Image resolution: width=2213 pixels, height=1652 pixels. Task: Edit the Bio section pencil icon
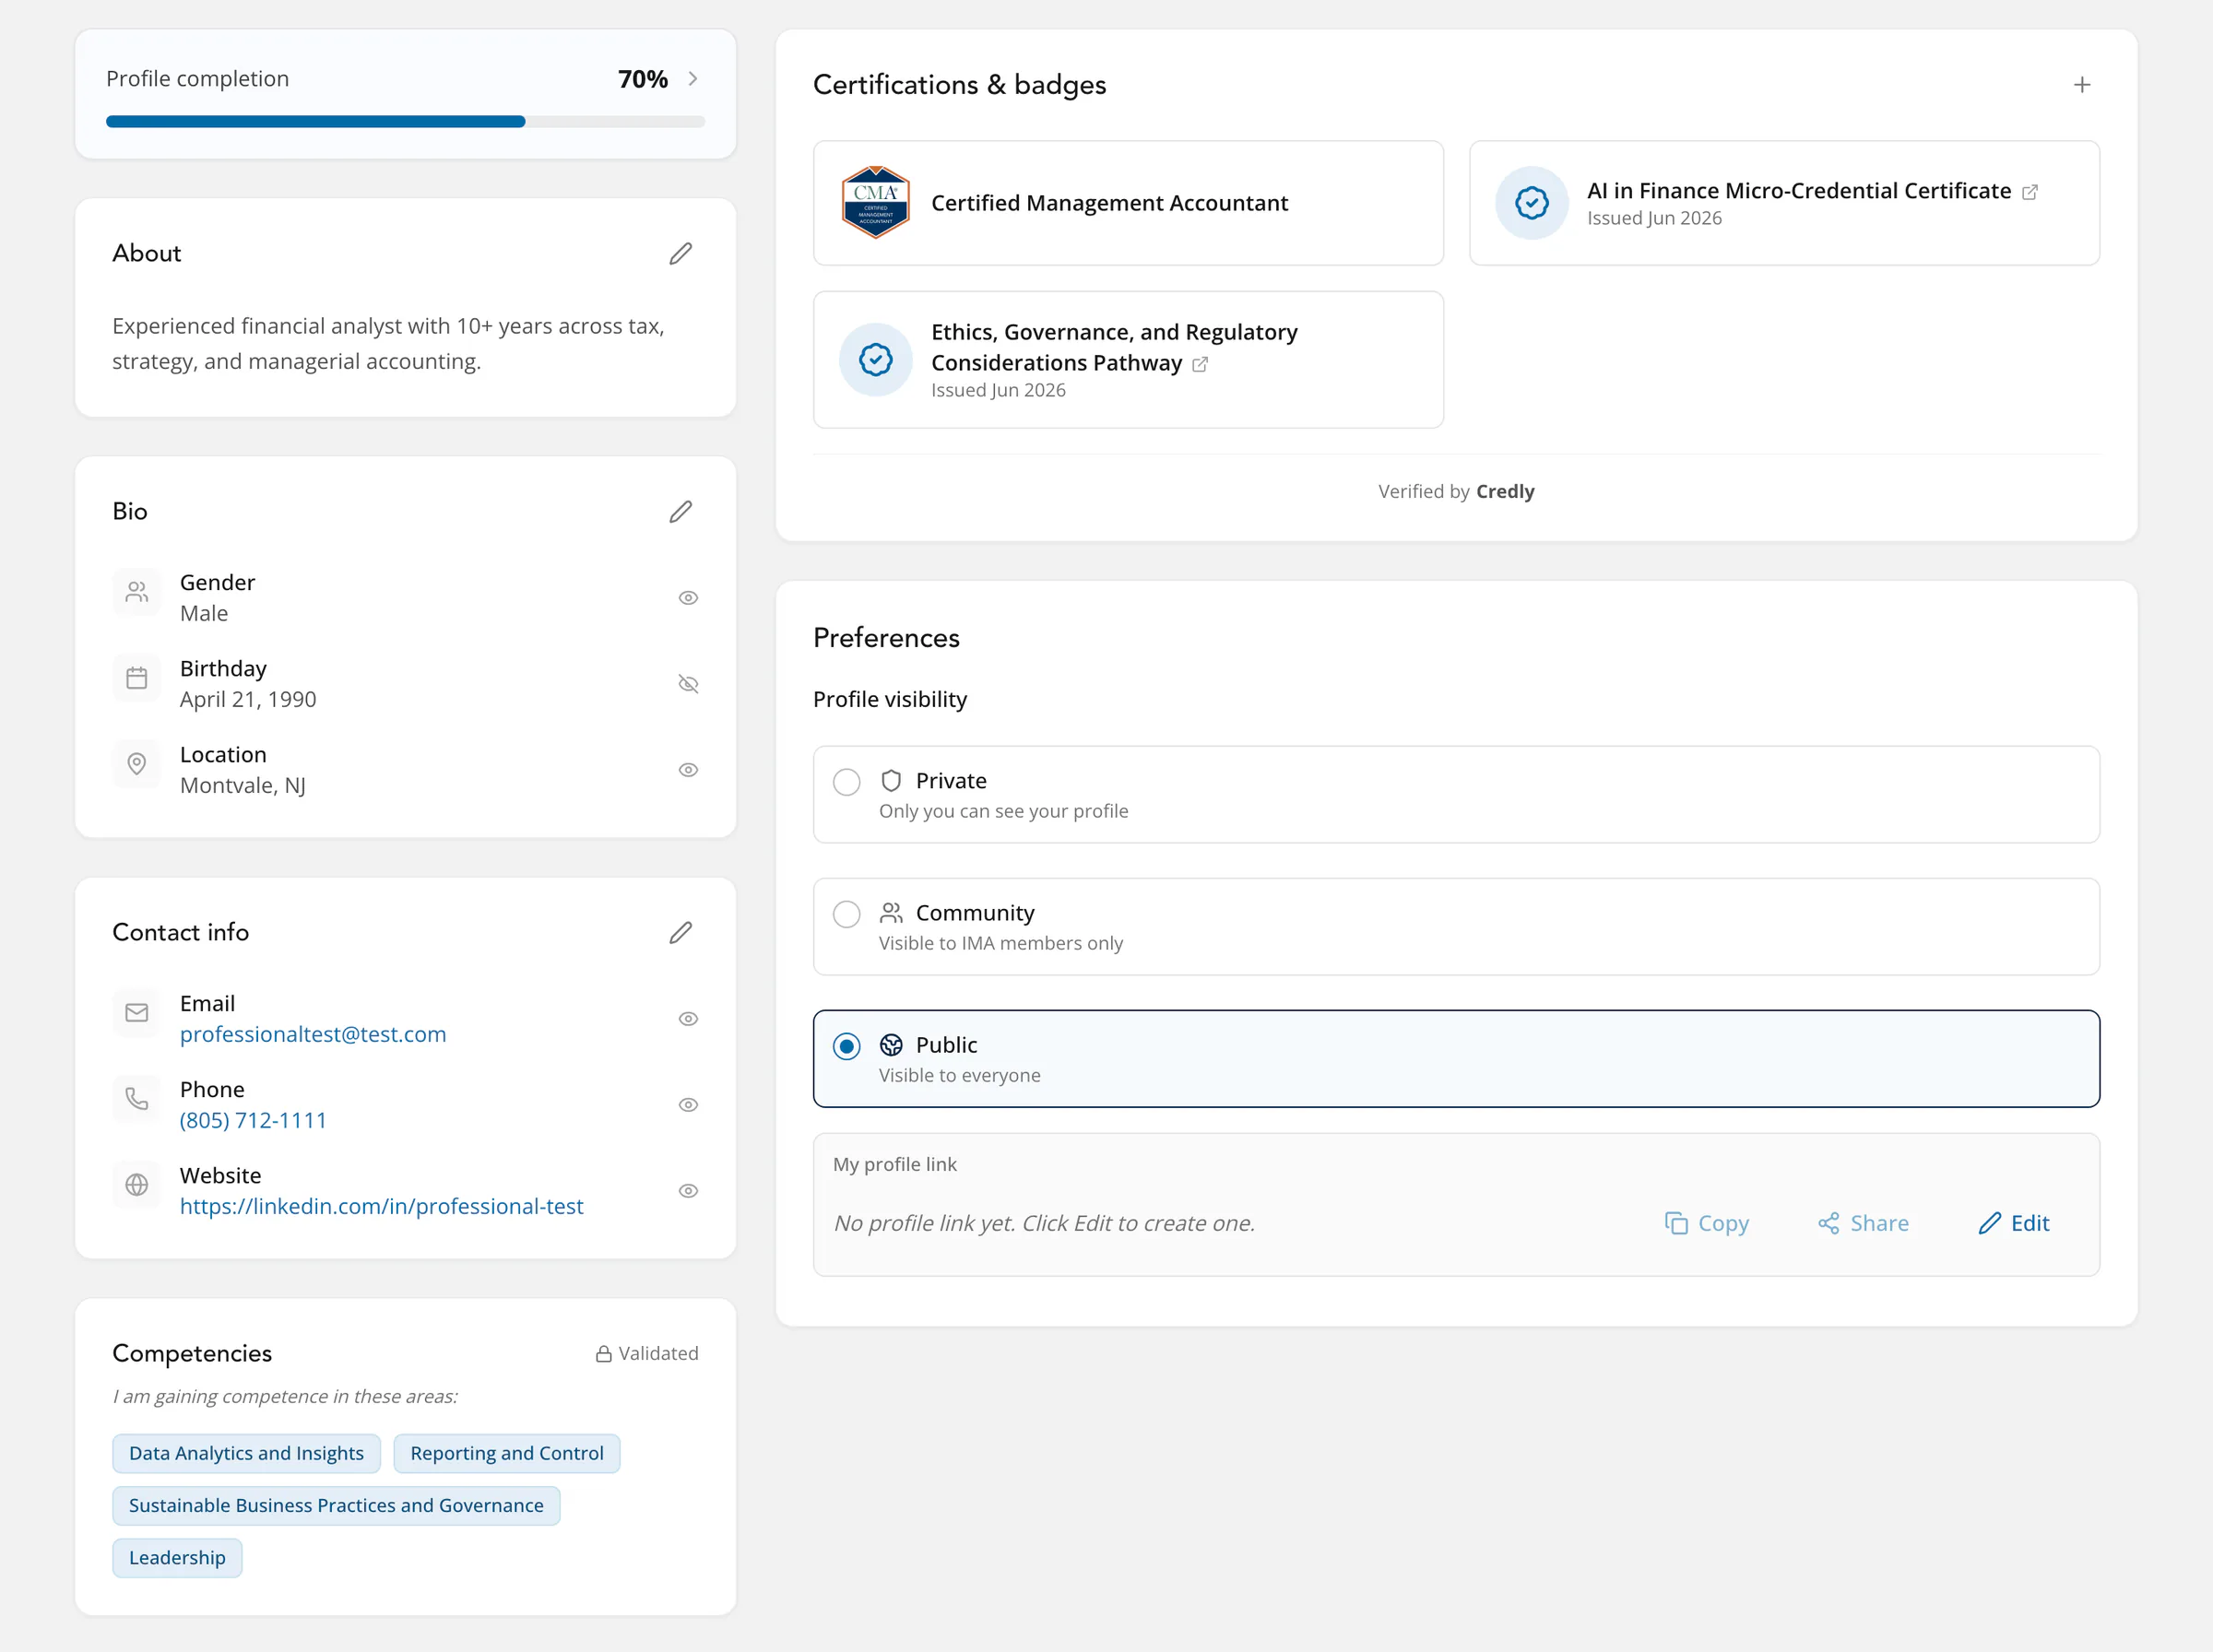click(680, 512)
